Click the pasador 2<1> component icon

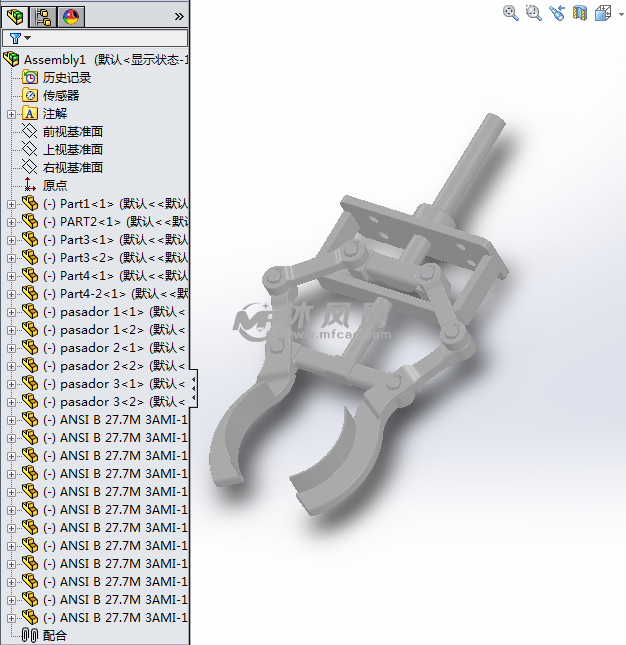(30, 348)
